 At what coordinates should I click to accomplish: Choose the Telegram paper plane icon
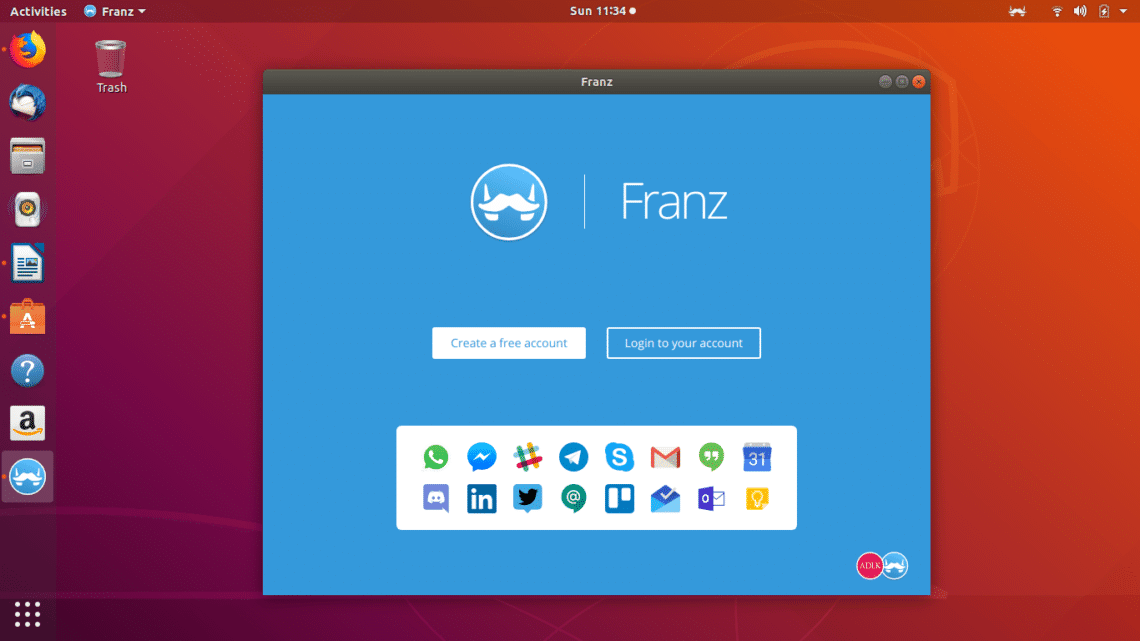click(x=573, y=458)
